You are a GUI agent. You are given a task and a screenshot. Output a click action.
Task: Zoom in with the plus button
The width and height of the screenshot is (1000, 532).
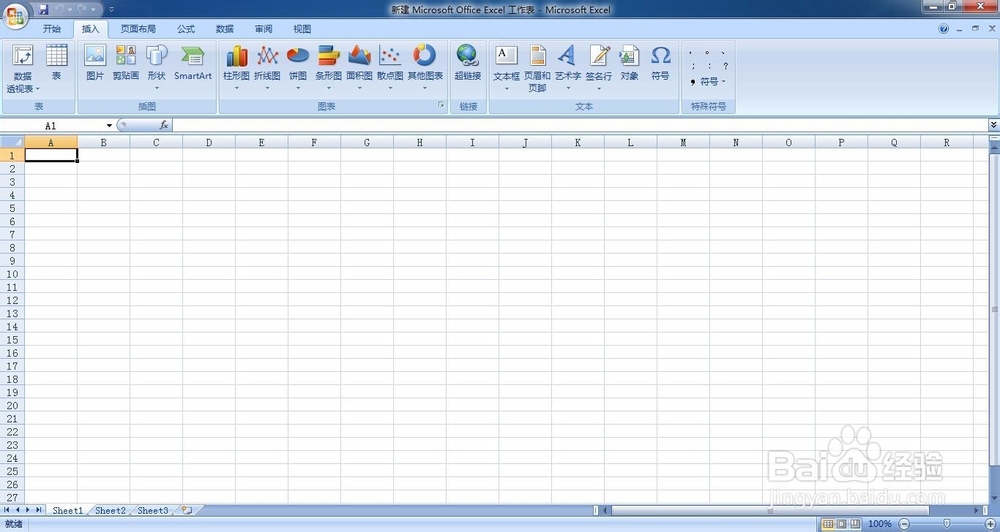[x=990, y=524]
